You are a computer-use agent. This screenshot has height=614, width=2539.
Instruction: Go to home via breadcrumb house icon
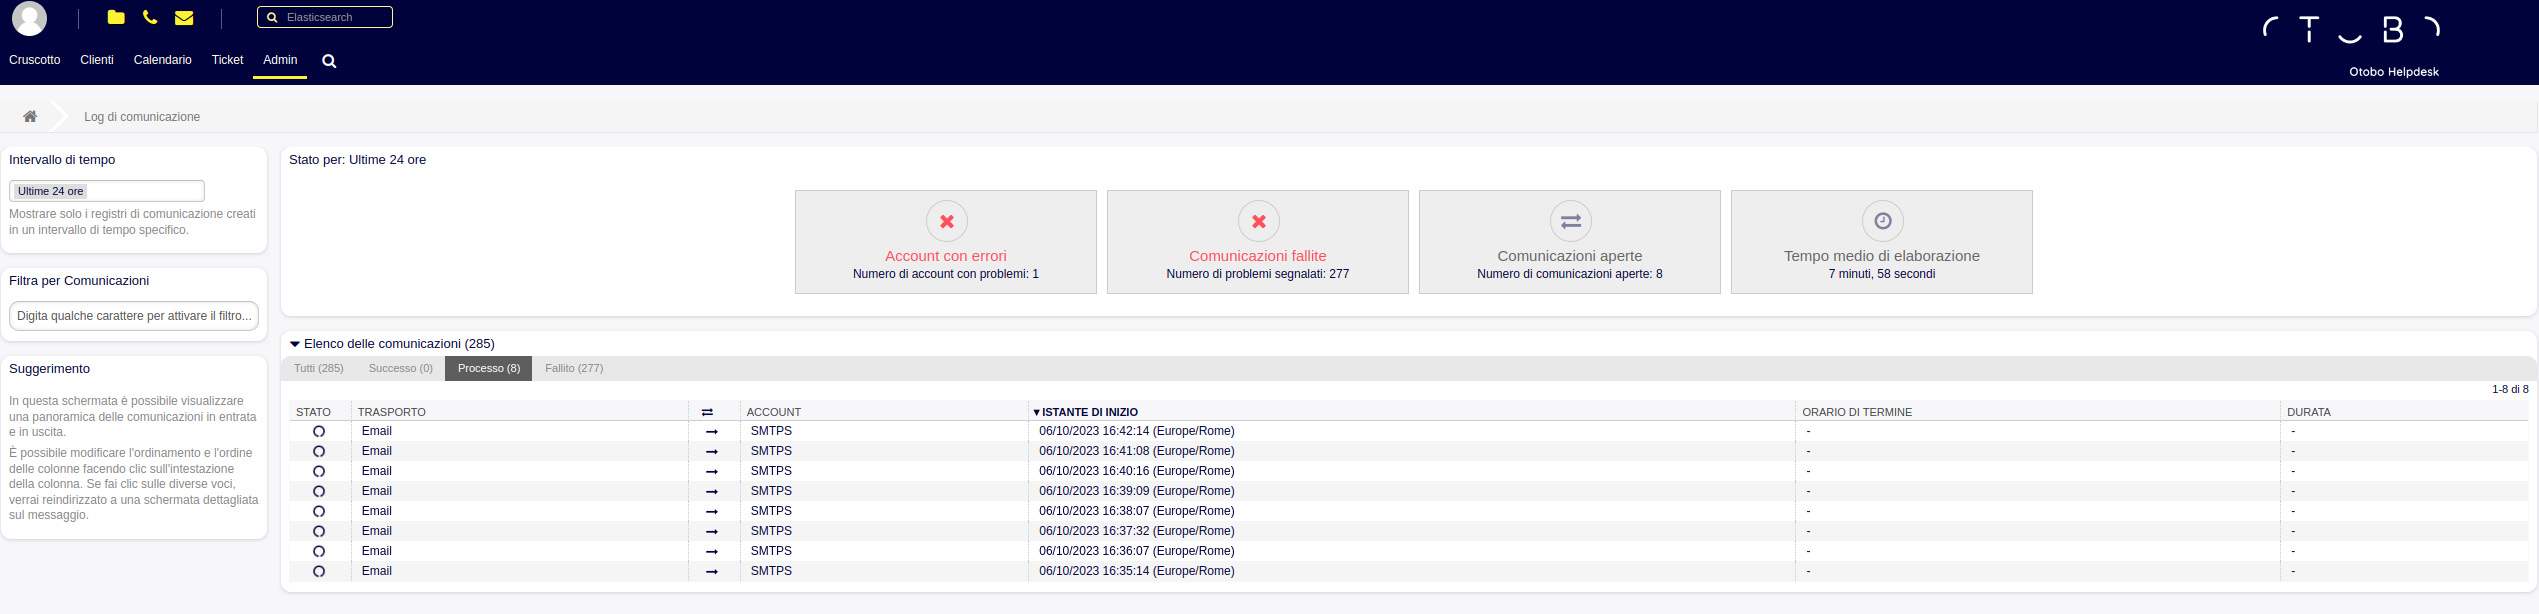click(30, 116)
